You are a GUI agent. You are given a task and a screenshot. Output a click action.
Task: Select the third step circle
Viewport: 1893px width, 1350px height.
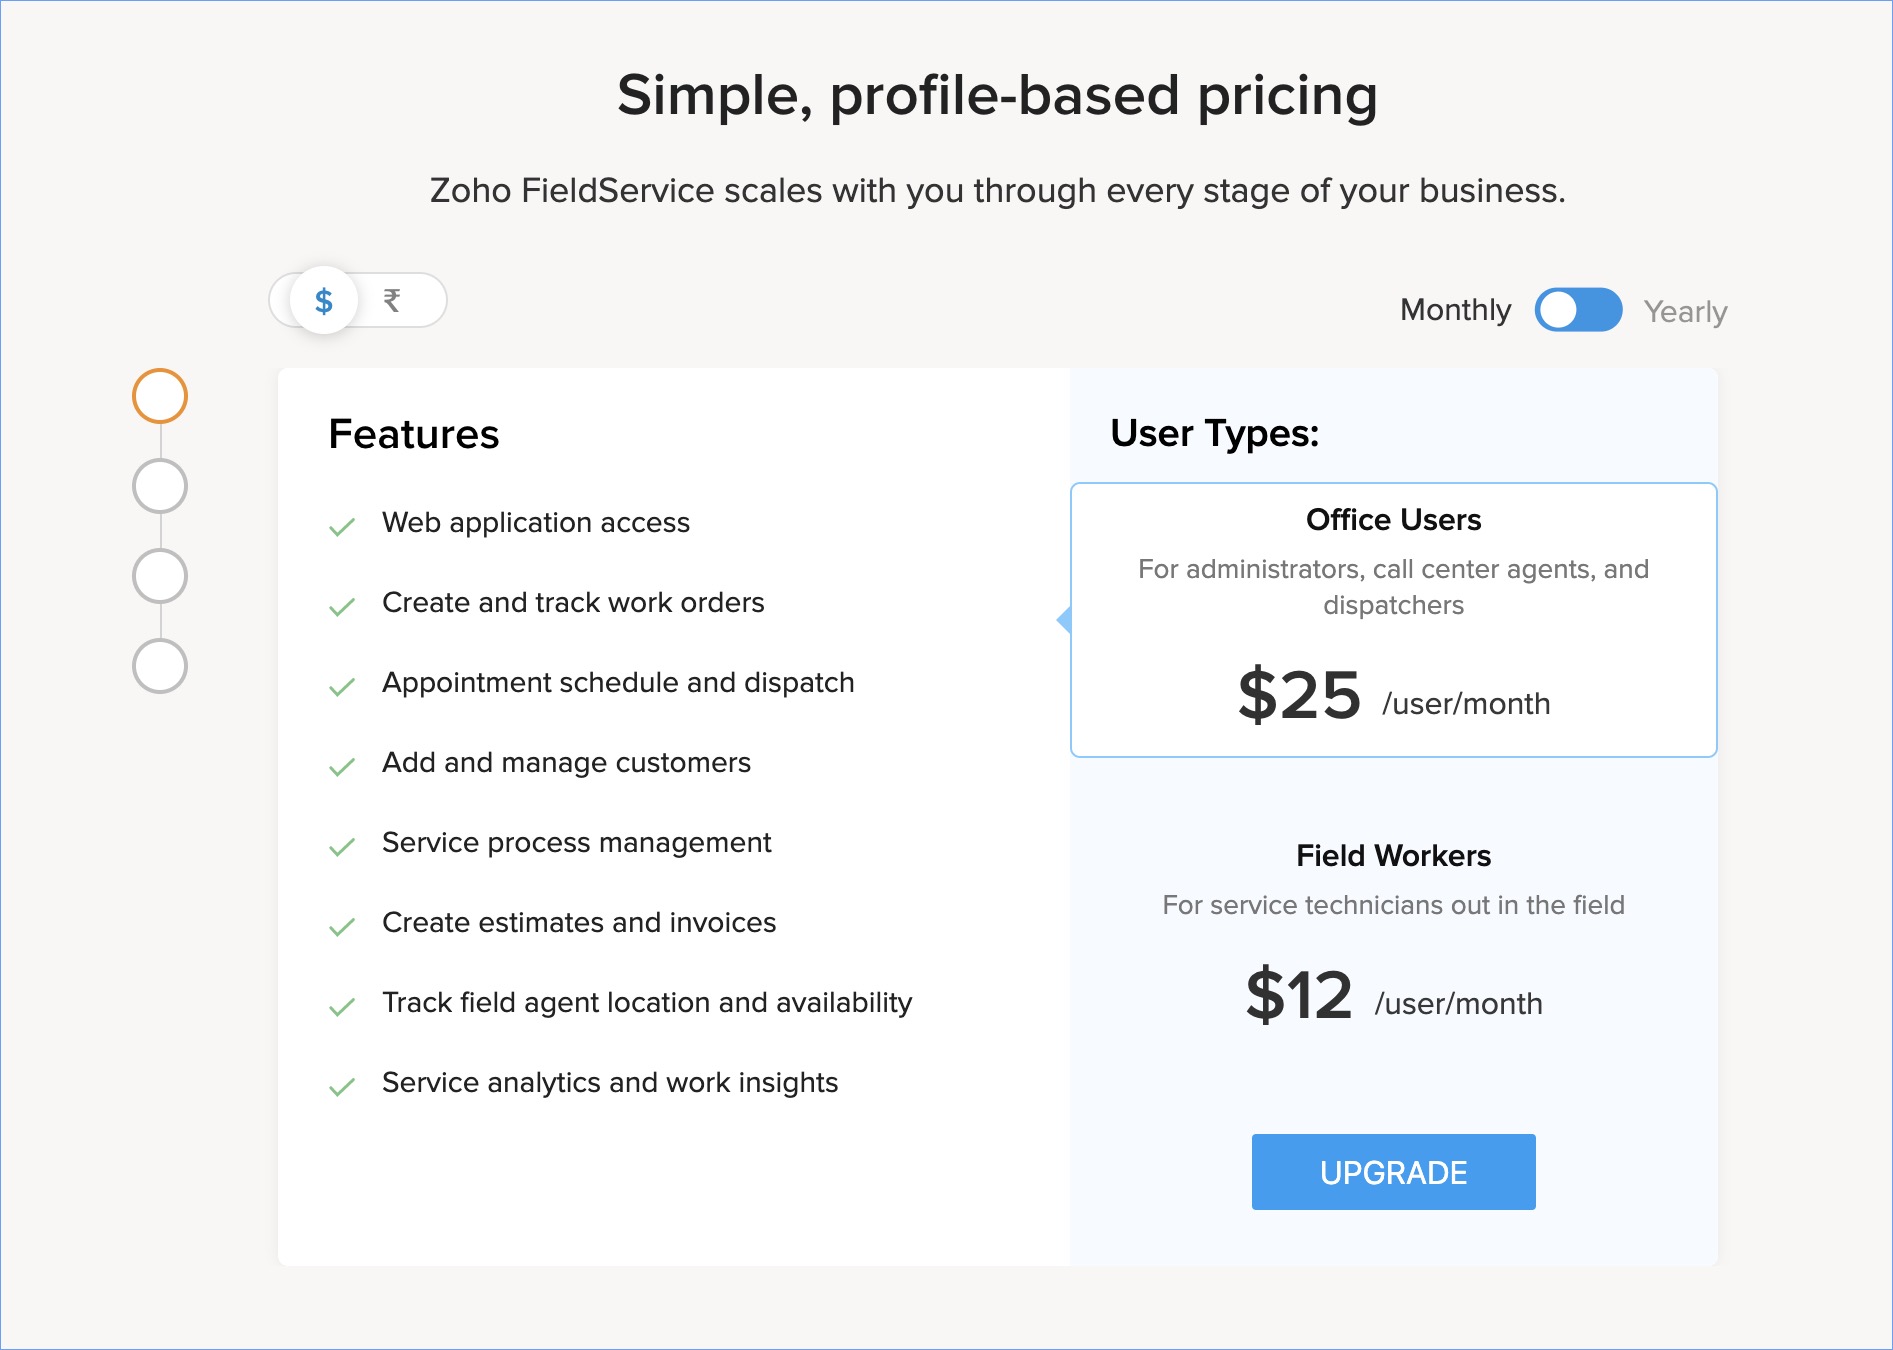[160, 576]
